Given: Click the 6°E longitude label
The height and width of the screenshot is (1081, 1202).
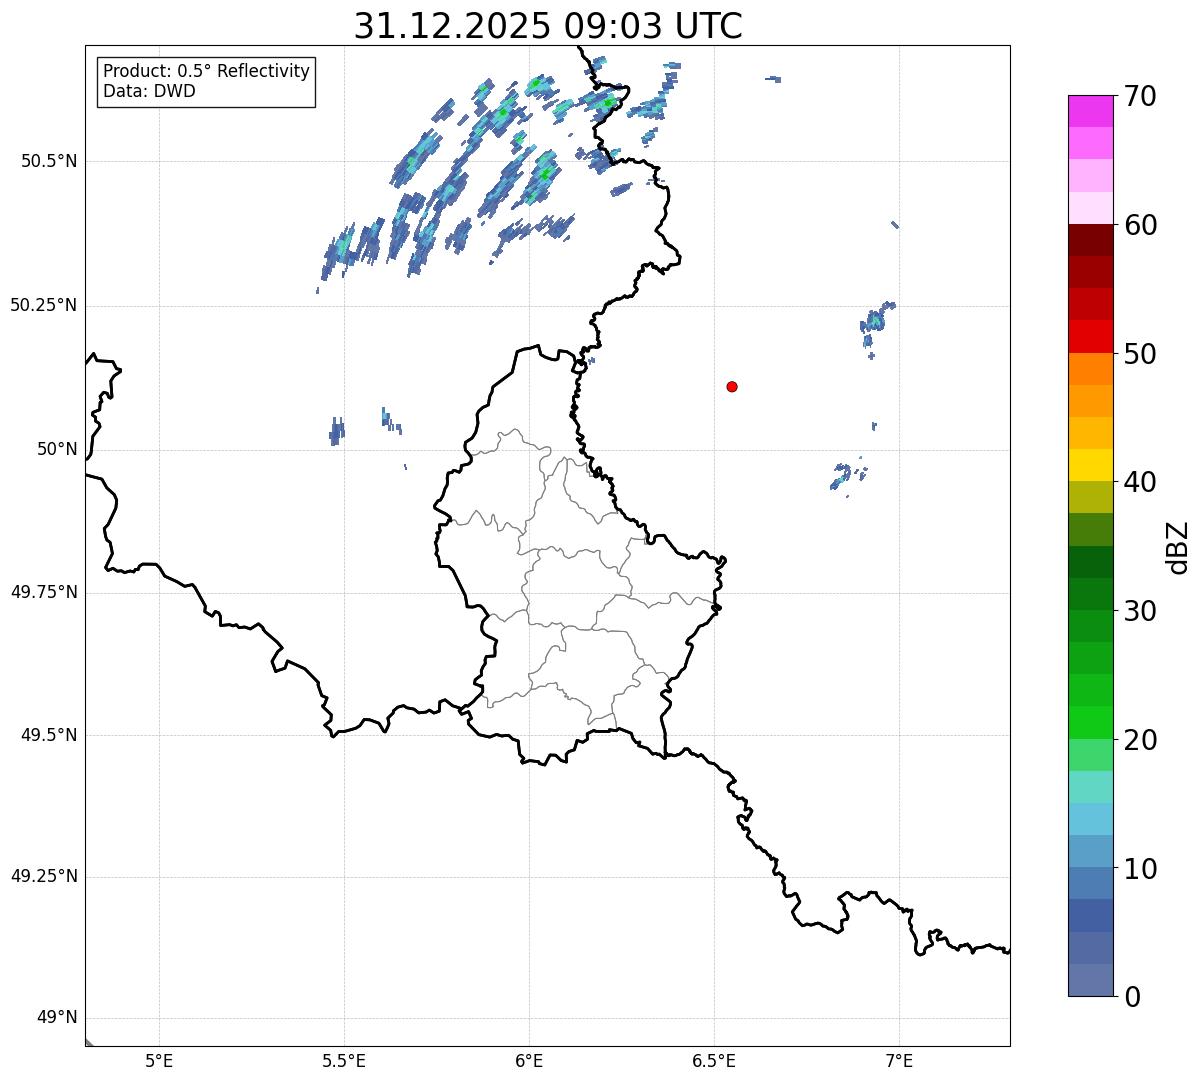Looking at the screenshot, I should (529, 1060).
